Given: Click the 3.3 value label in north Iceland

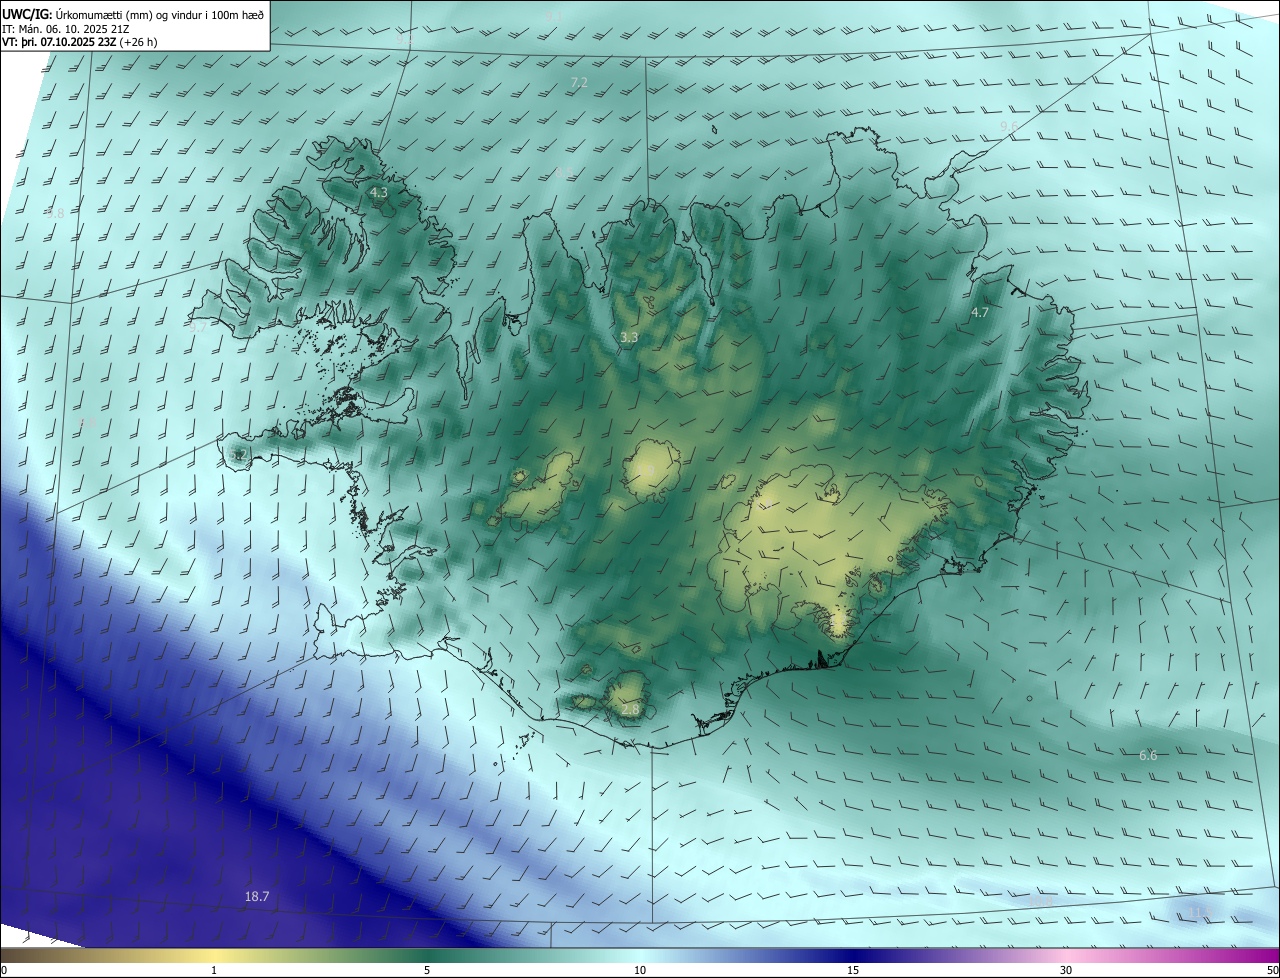Looking at the screenshot, I should tap(629, 338).
